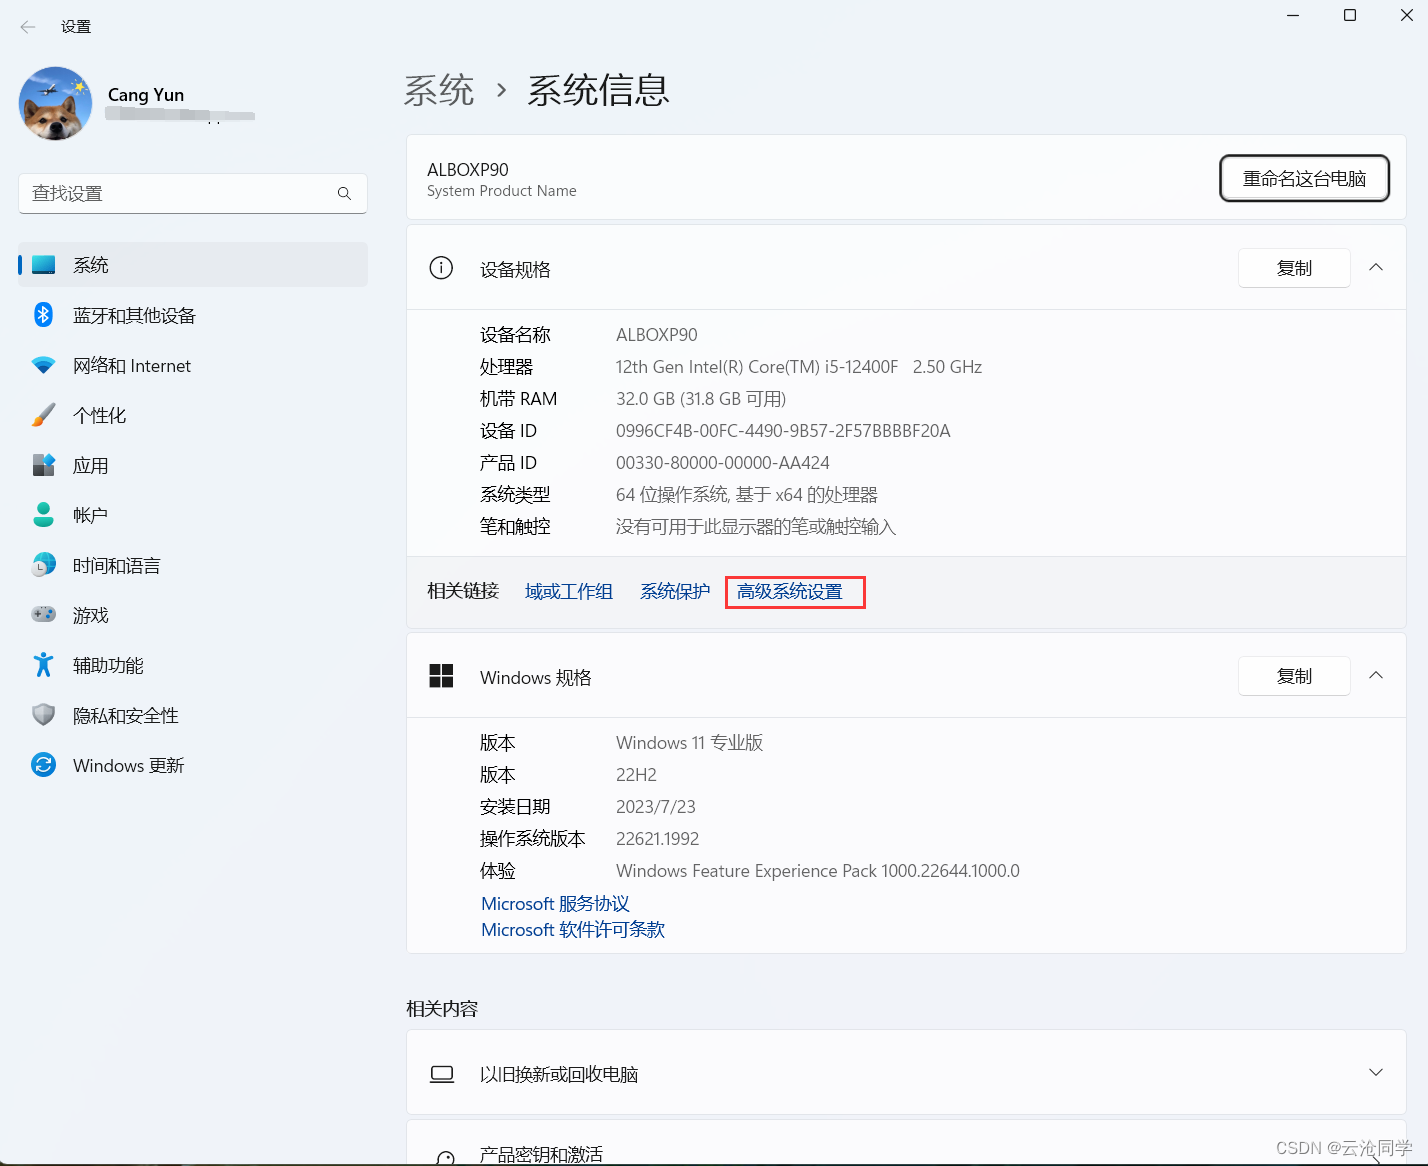This screenshot has width=1428, height=1166.
Task: Click the Cang Yun account name
Action: [x=146, y=95]
